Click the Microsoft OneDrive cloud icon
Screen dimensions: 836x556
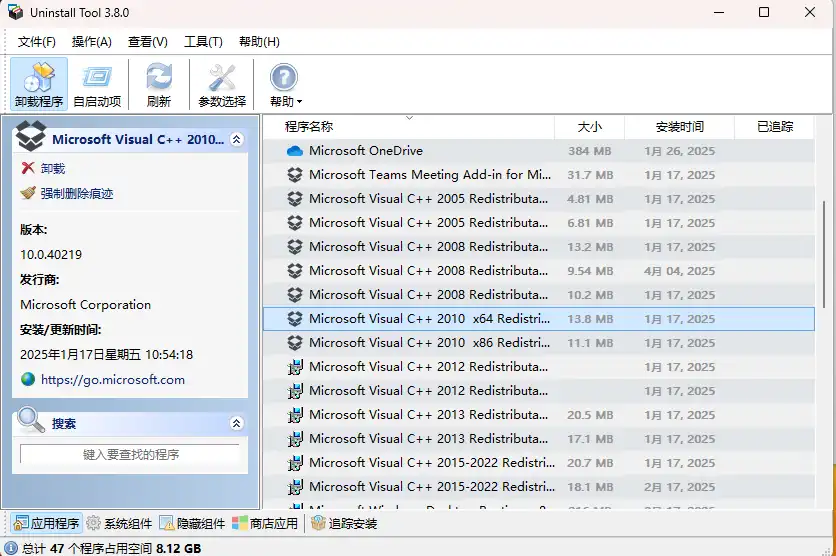(295, 151)
